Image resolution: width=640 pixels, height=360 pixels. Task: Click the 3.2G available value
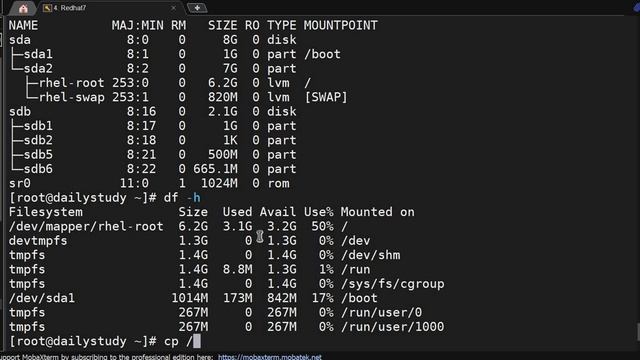pyautogui.click(x=282, y=226)
